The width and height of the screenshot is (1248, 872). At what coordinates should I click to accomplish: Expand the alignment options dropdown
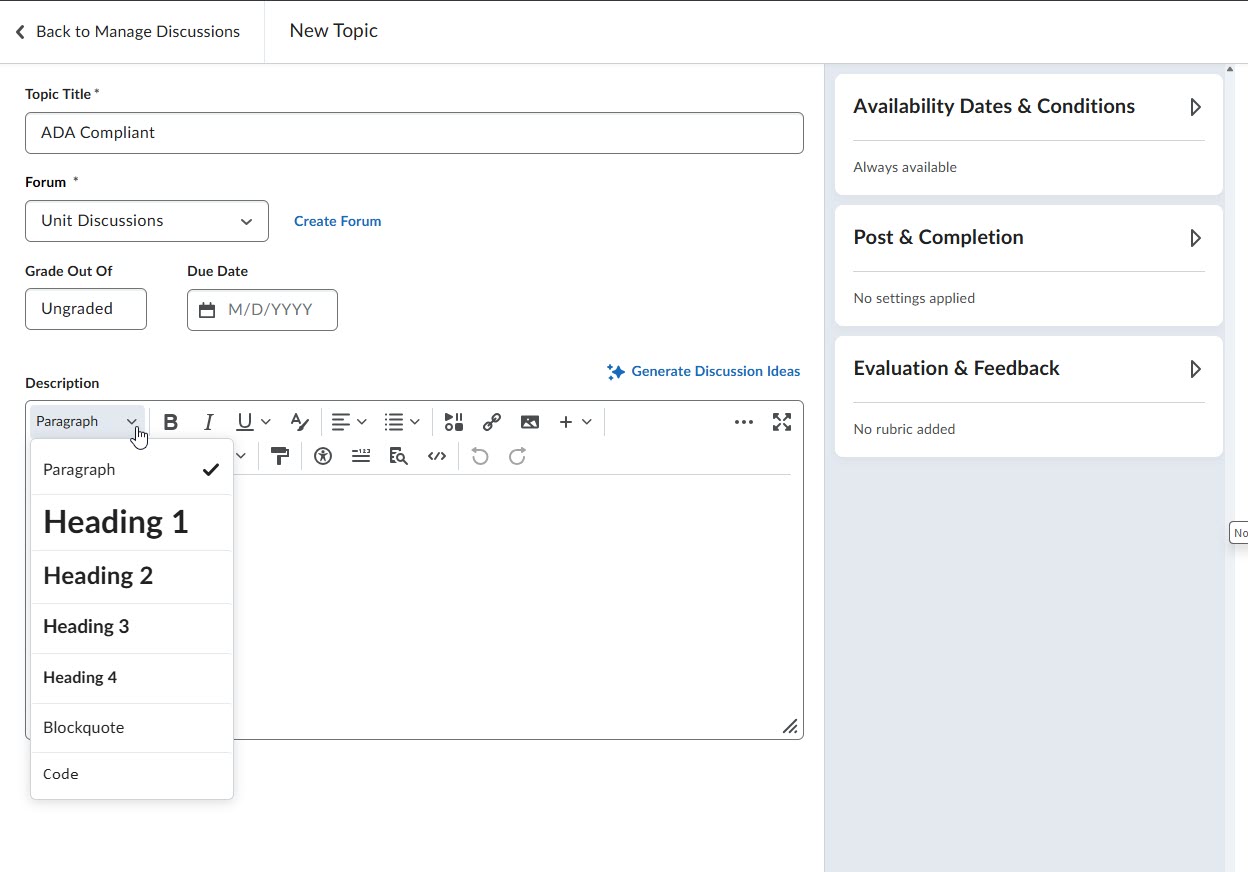(362, 421)
